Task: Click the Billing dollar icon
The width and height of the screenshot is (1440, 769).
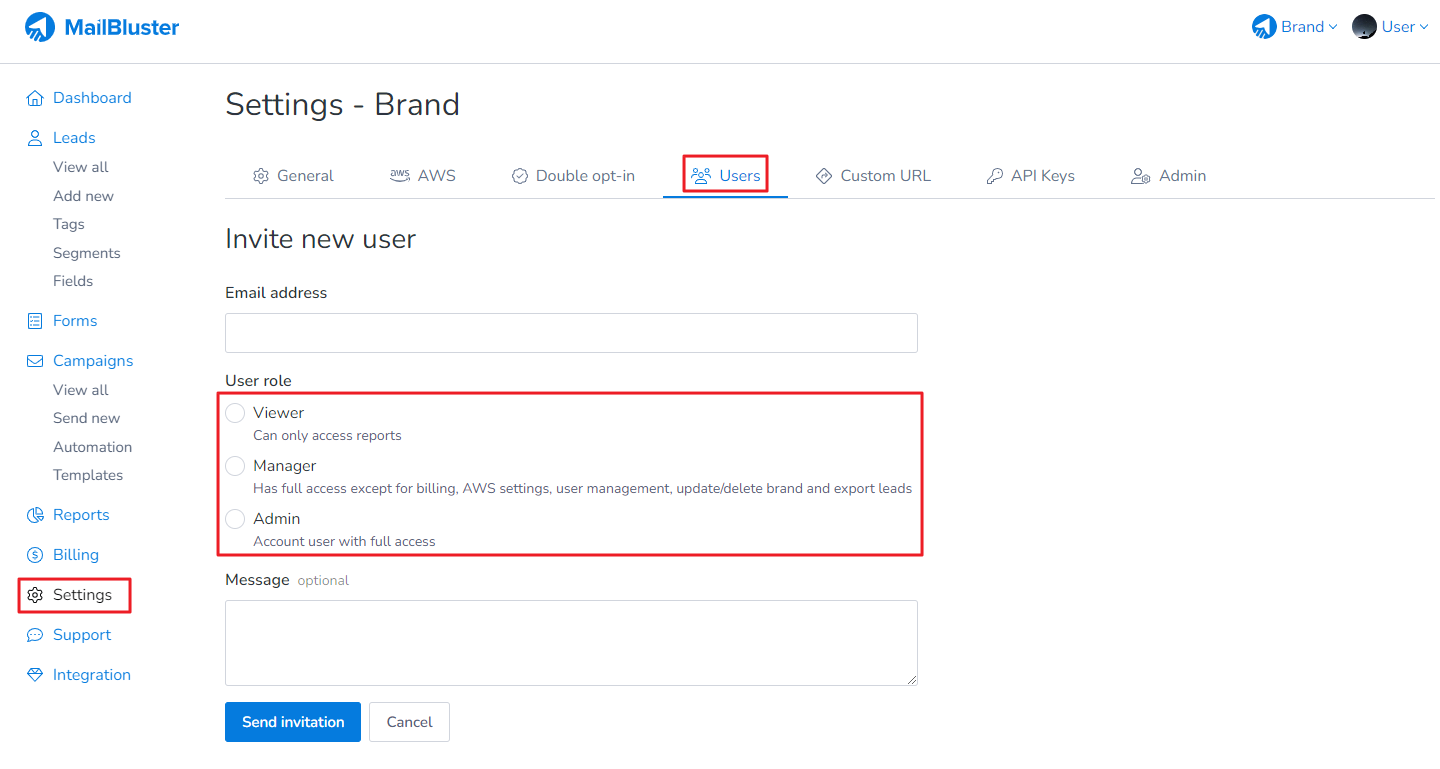Action: (x=35, y=555)
